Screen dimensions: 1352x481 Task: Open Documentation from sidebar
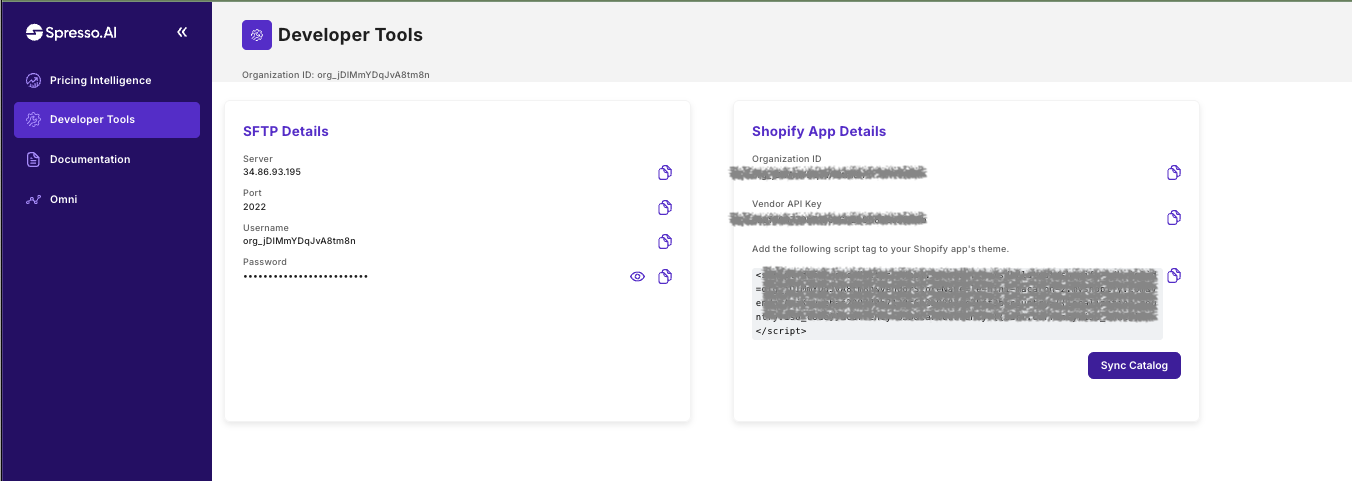[107, 159]
